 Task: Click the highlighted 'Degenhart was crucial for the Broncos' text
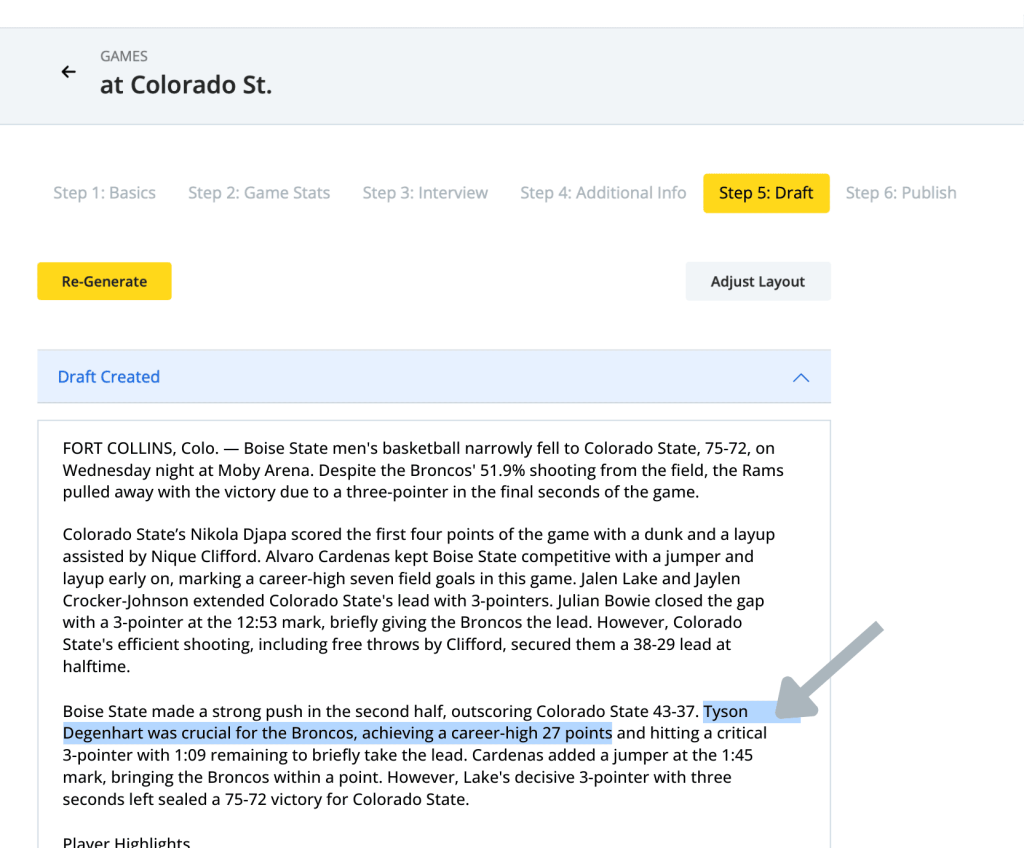(208, 733)
